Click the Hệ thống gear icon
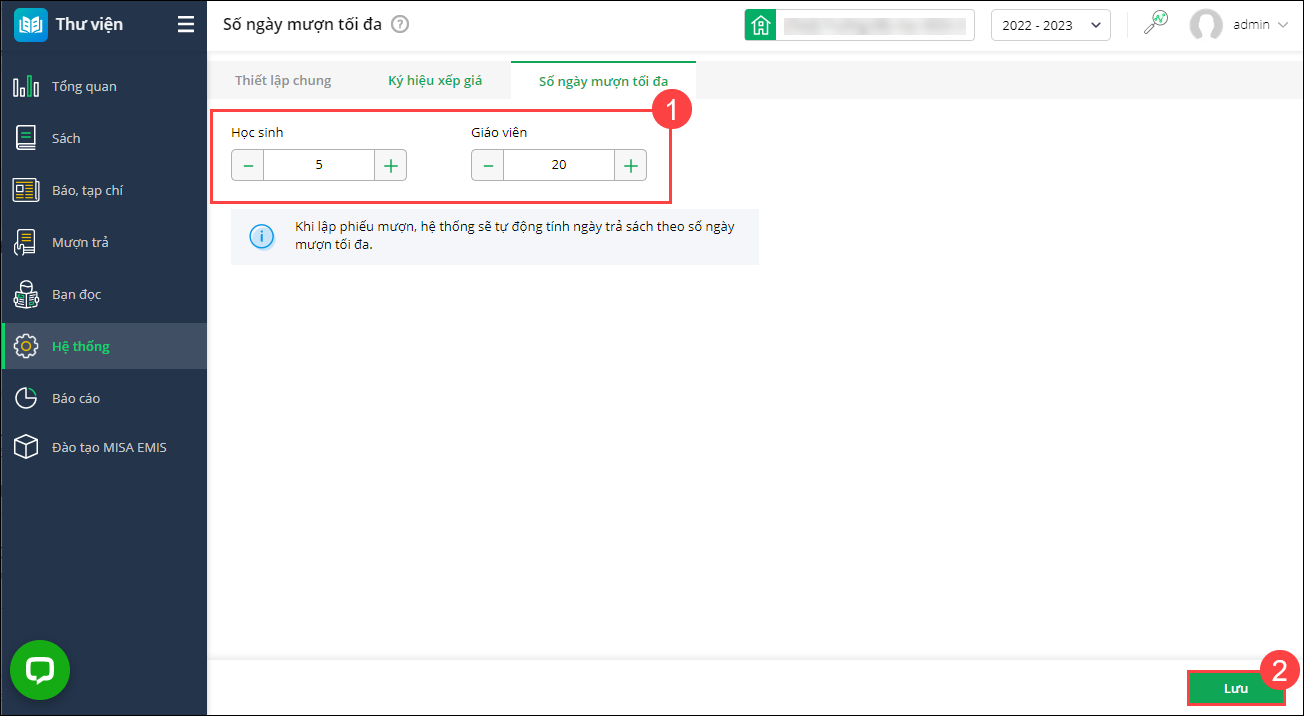1304x716 pixels. point(26,346)
